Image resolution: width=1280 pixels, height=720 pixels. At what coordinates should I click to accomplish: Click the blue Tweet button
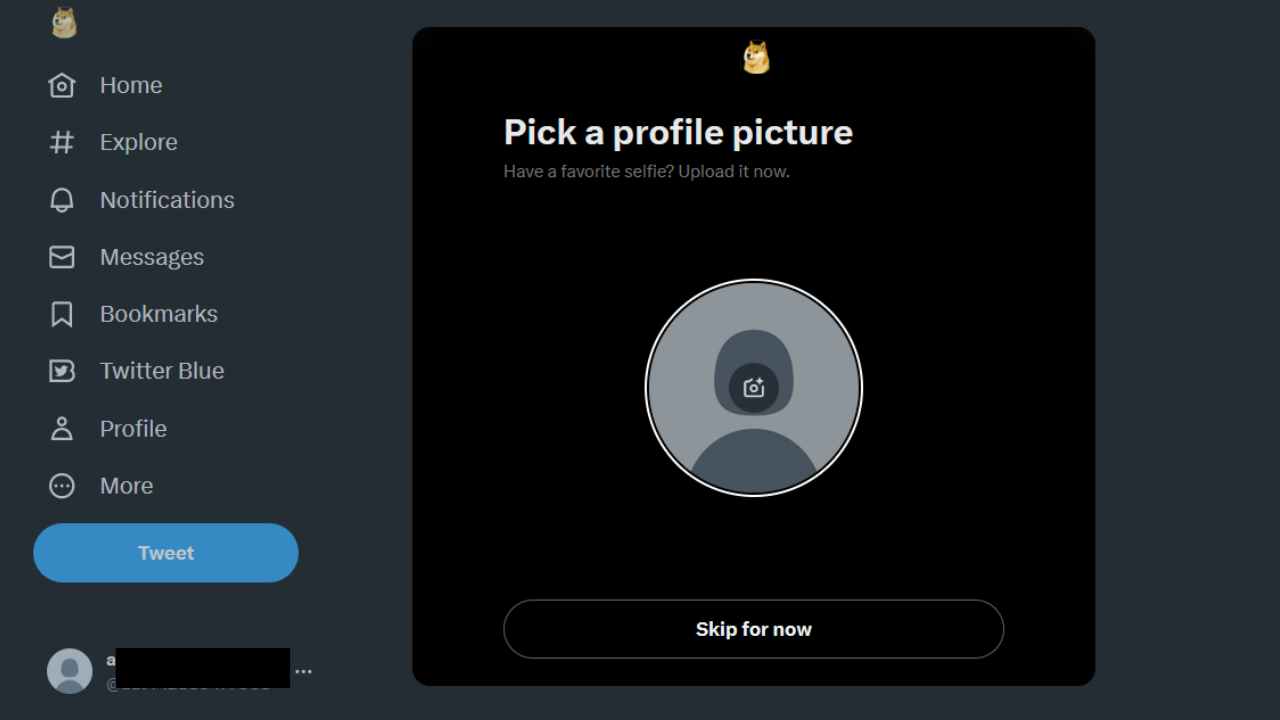pyautogui.click(x=166, y=553)
